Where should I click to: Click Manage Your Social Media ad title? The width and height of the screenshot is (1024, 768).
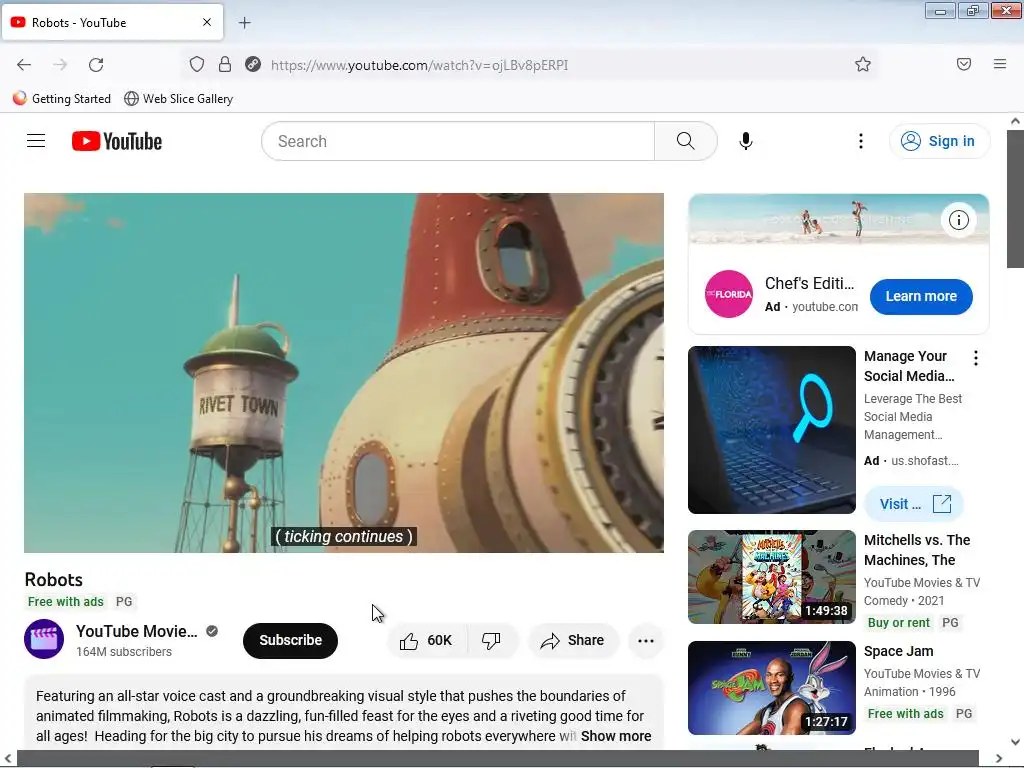tap(909, 366)
